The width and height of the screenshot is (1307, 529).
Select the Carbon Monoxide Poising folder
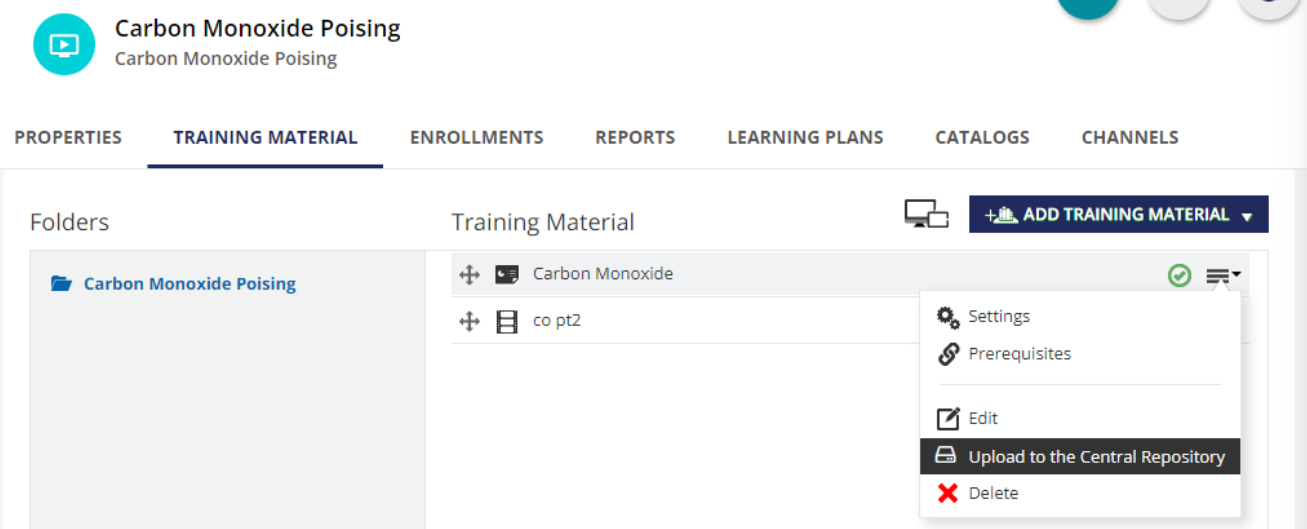190,284
